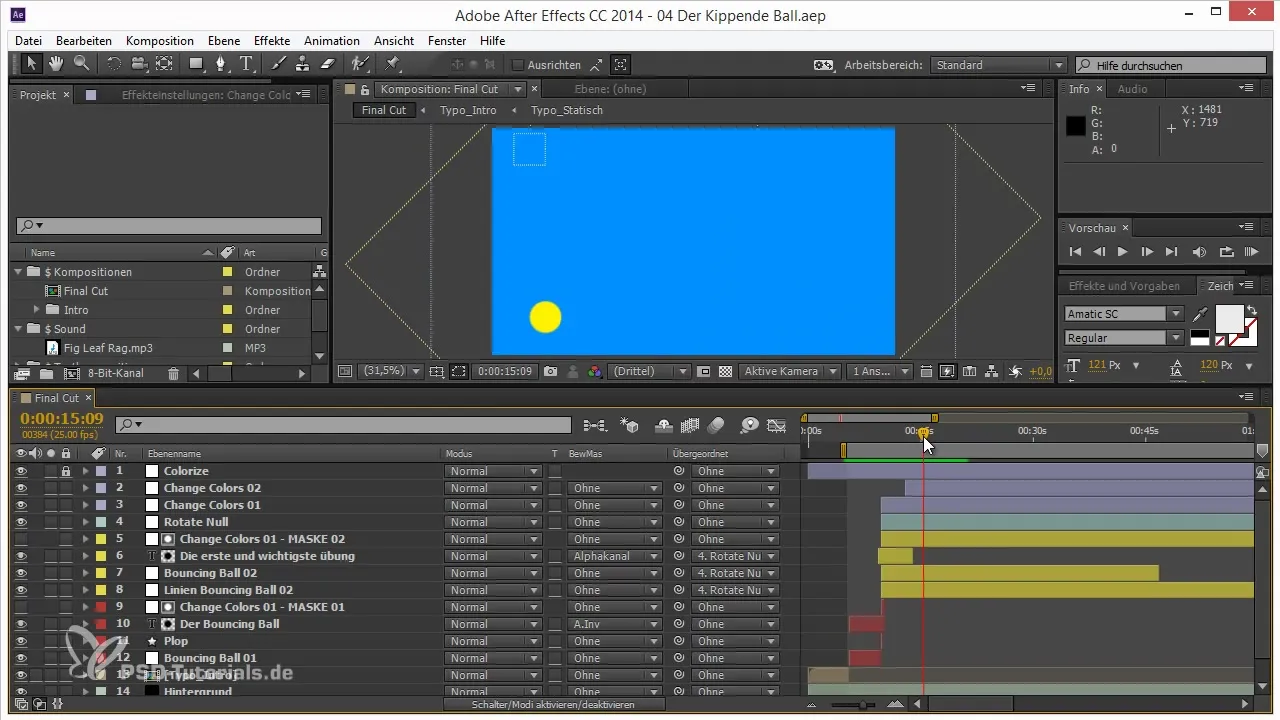Hide the Linien Bouncing Ball 02 layer
The width and height of the screenshot is (1280, 720).
click(x=20, y=590)
